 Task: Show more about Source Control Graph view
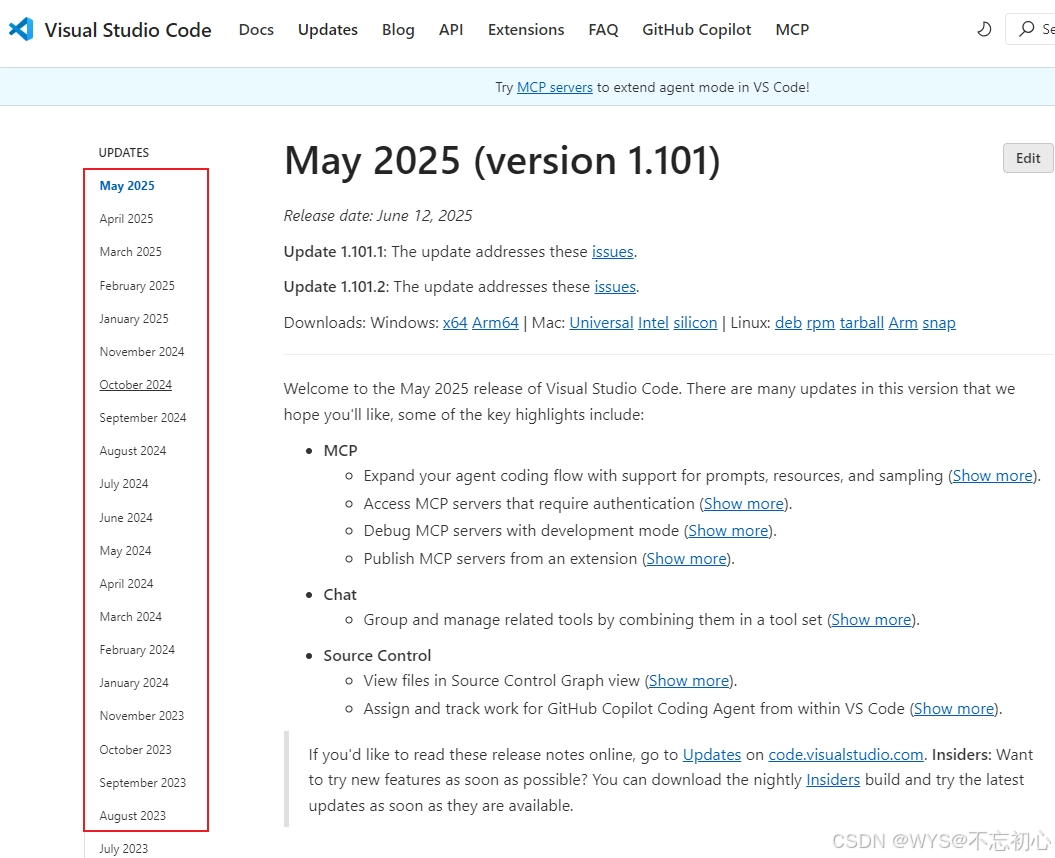point(689,681)
